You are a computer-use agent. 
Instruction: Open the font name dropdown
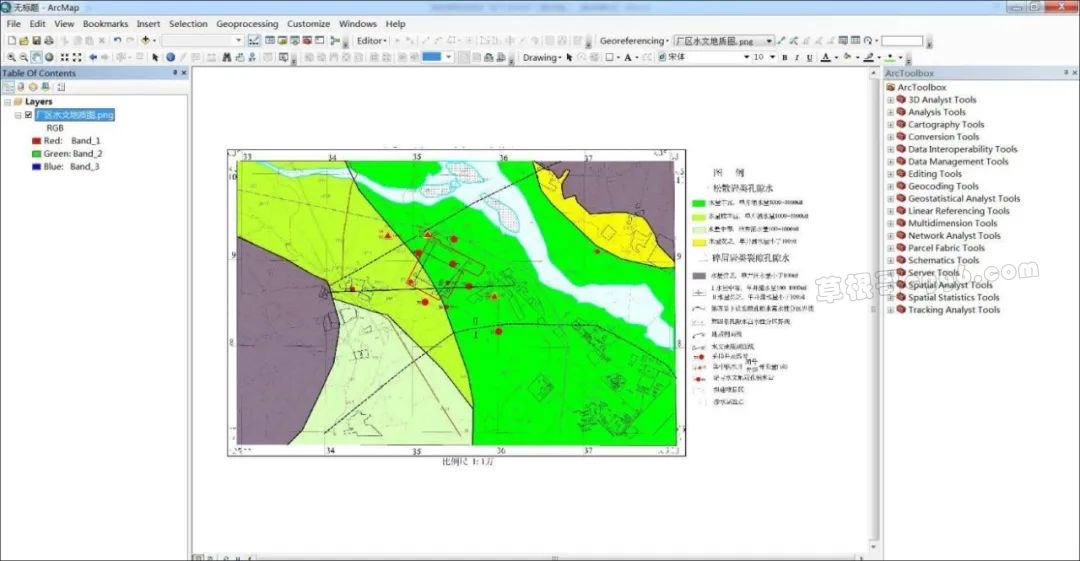746,58
